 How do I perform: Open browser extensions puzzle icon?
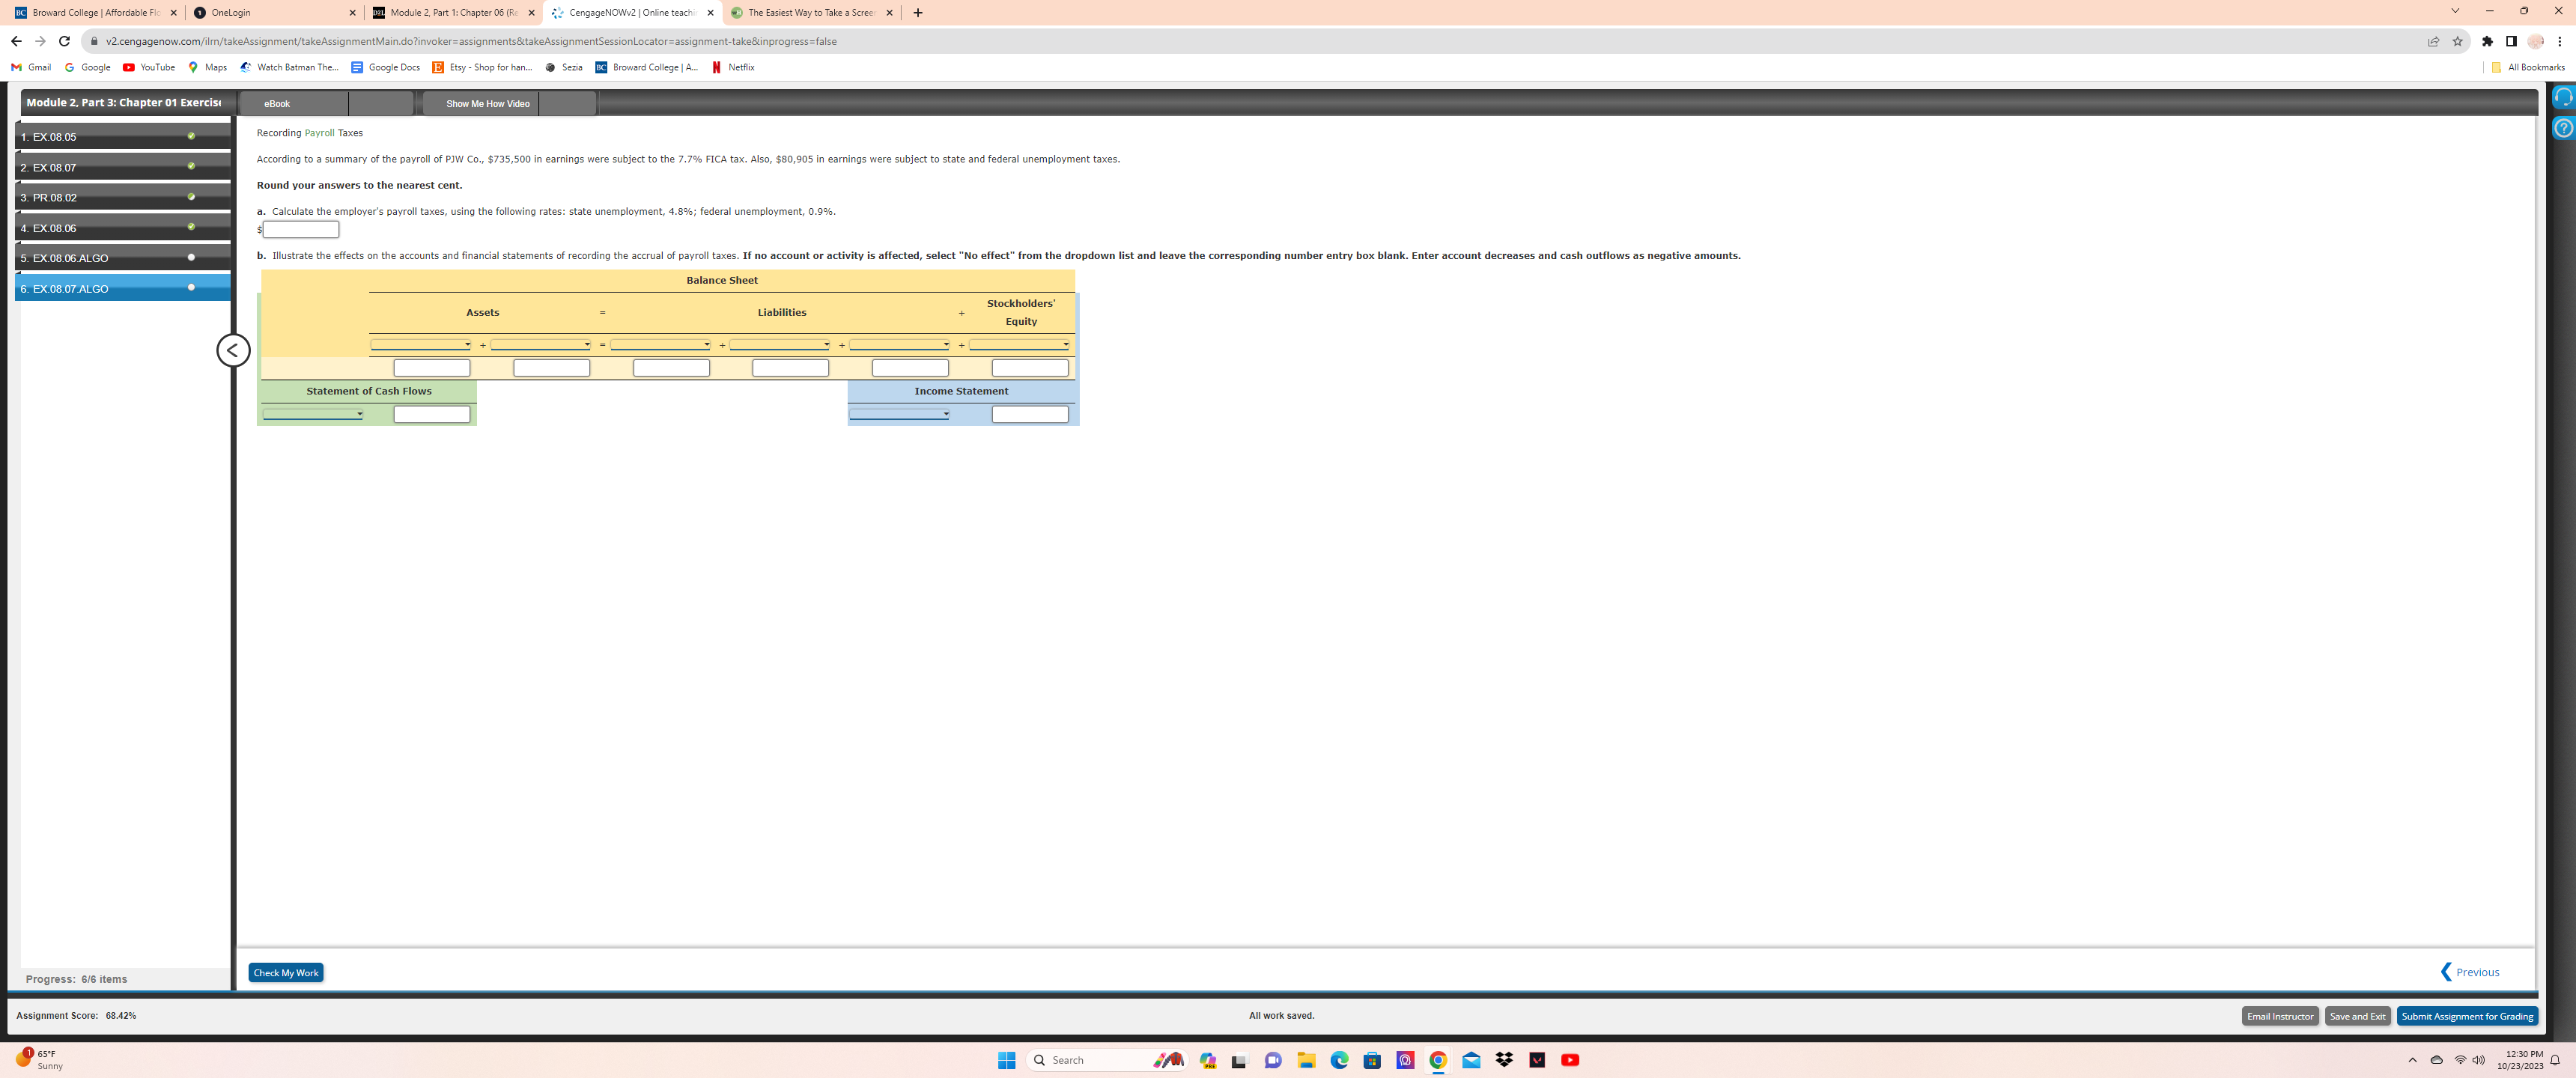tap(2487, 41)
